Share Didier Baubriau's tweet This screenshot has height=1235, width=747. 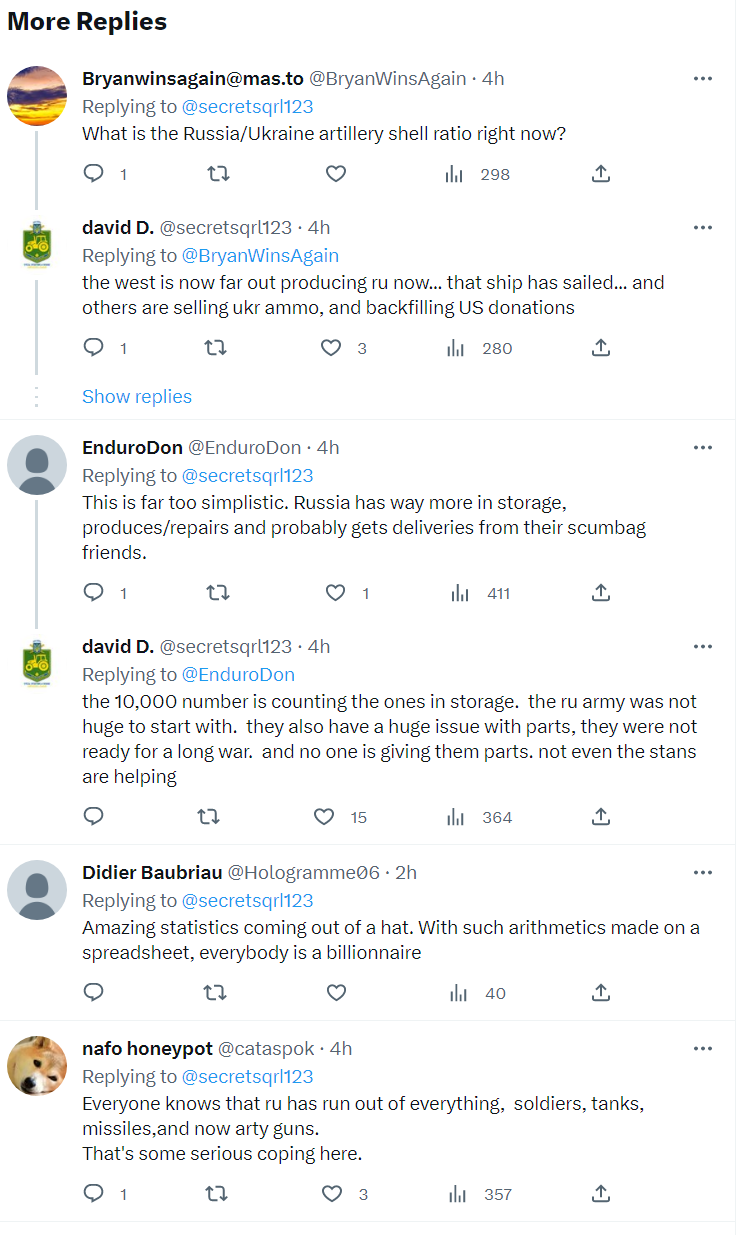[x=600, y=993]
